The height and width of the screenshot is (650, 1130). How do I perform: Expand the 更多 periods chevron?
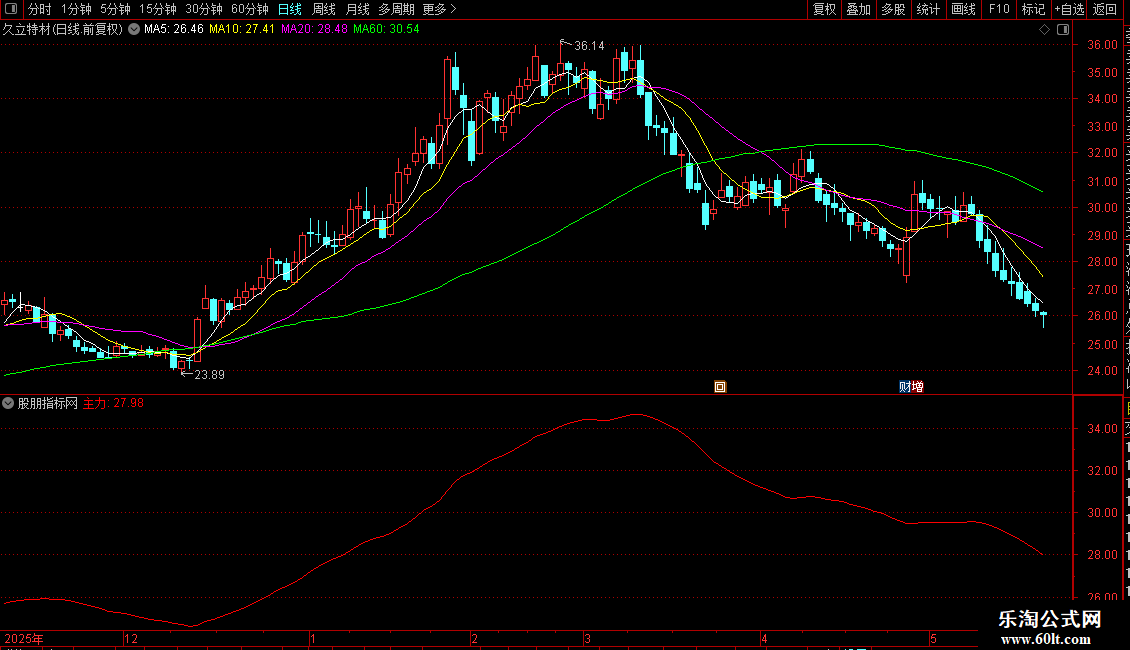[x=453, y=9]
